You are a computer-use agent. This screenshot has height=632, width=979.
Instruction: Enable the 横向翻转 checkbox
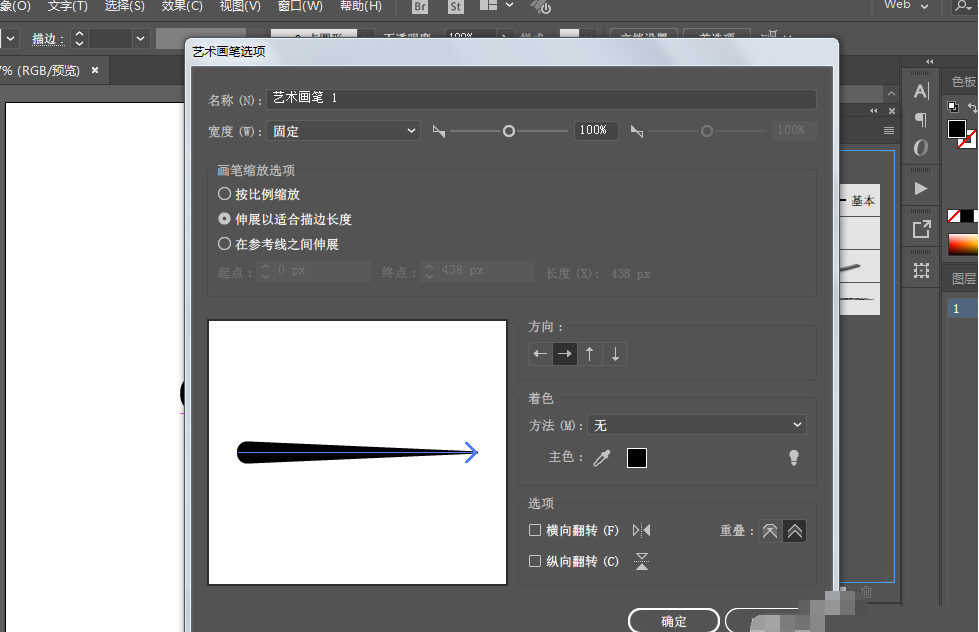click(536, 530)
